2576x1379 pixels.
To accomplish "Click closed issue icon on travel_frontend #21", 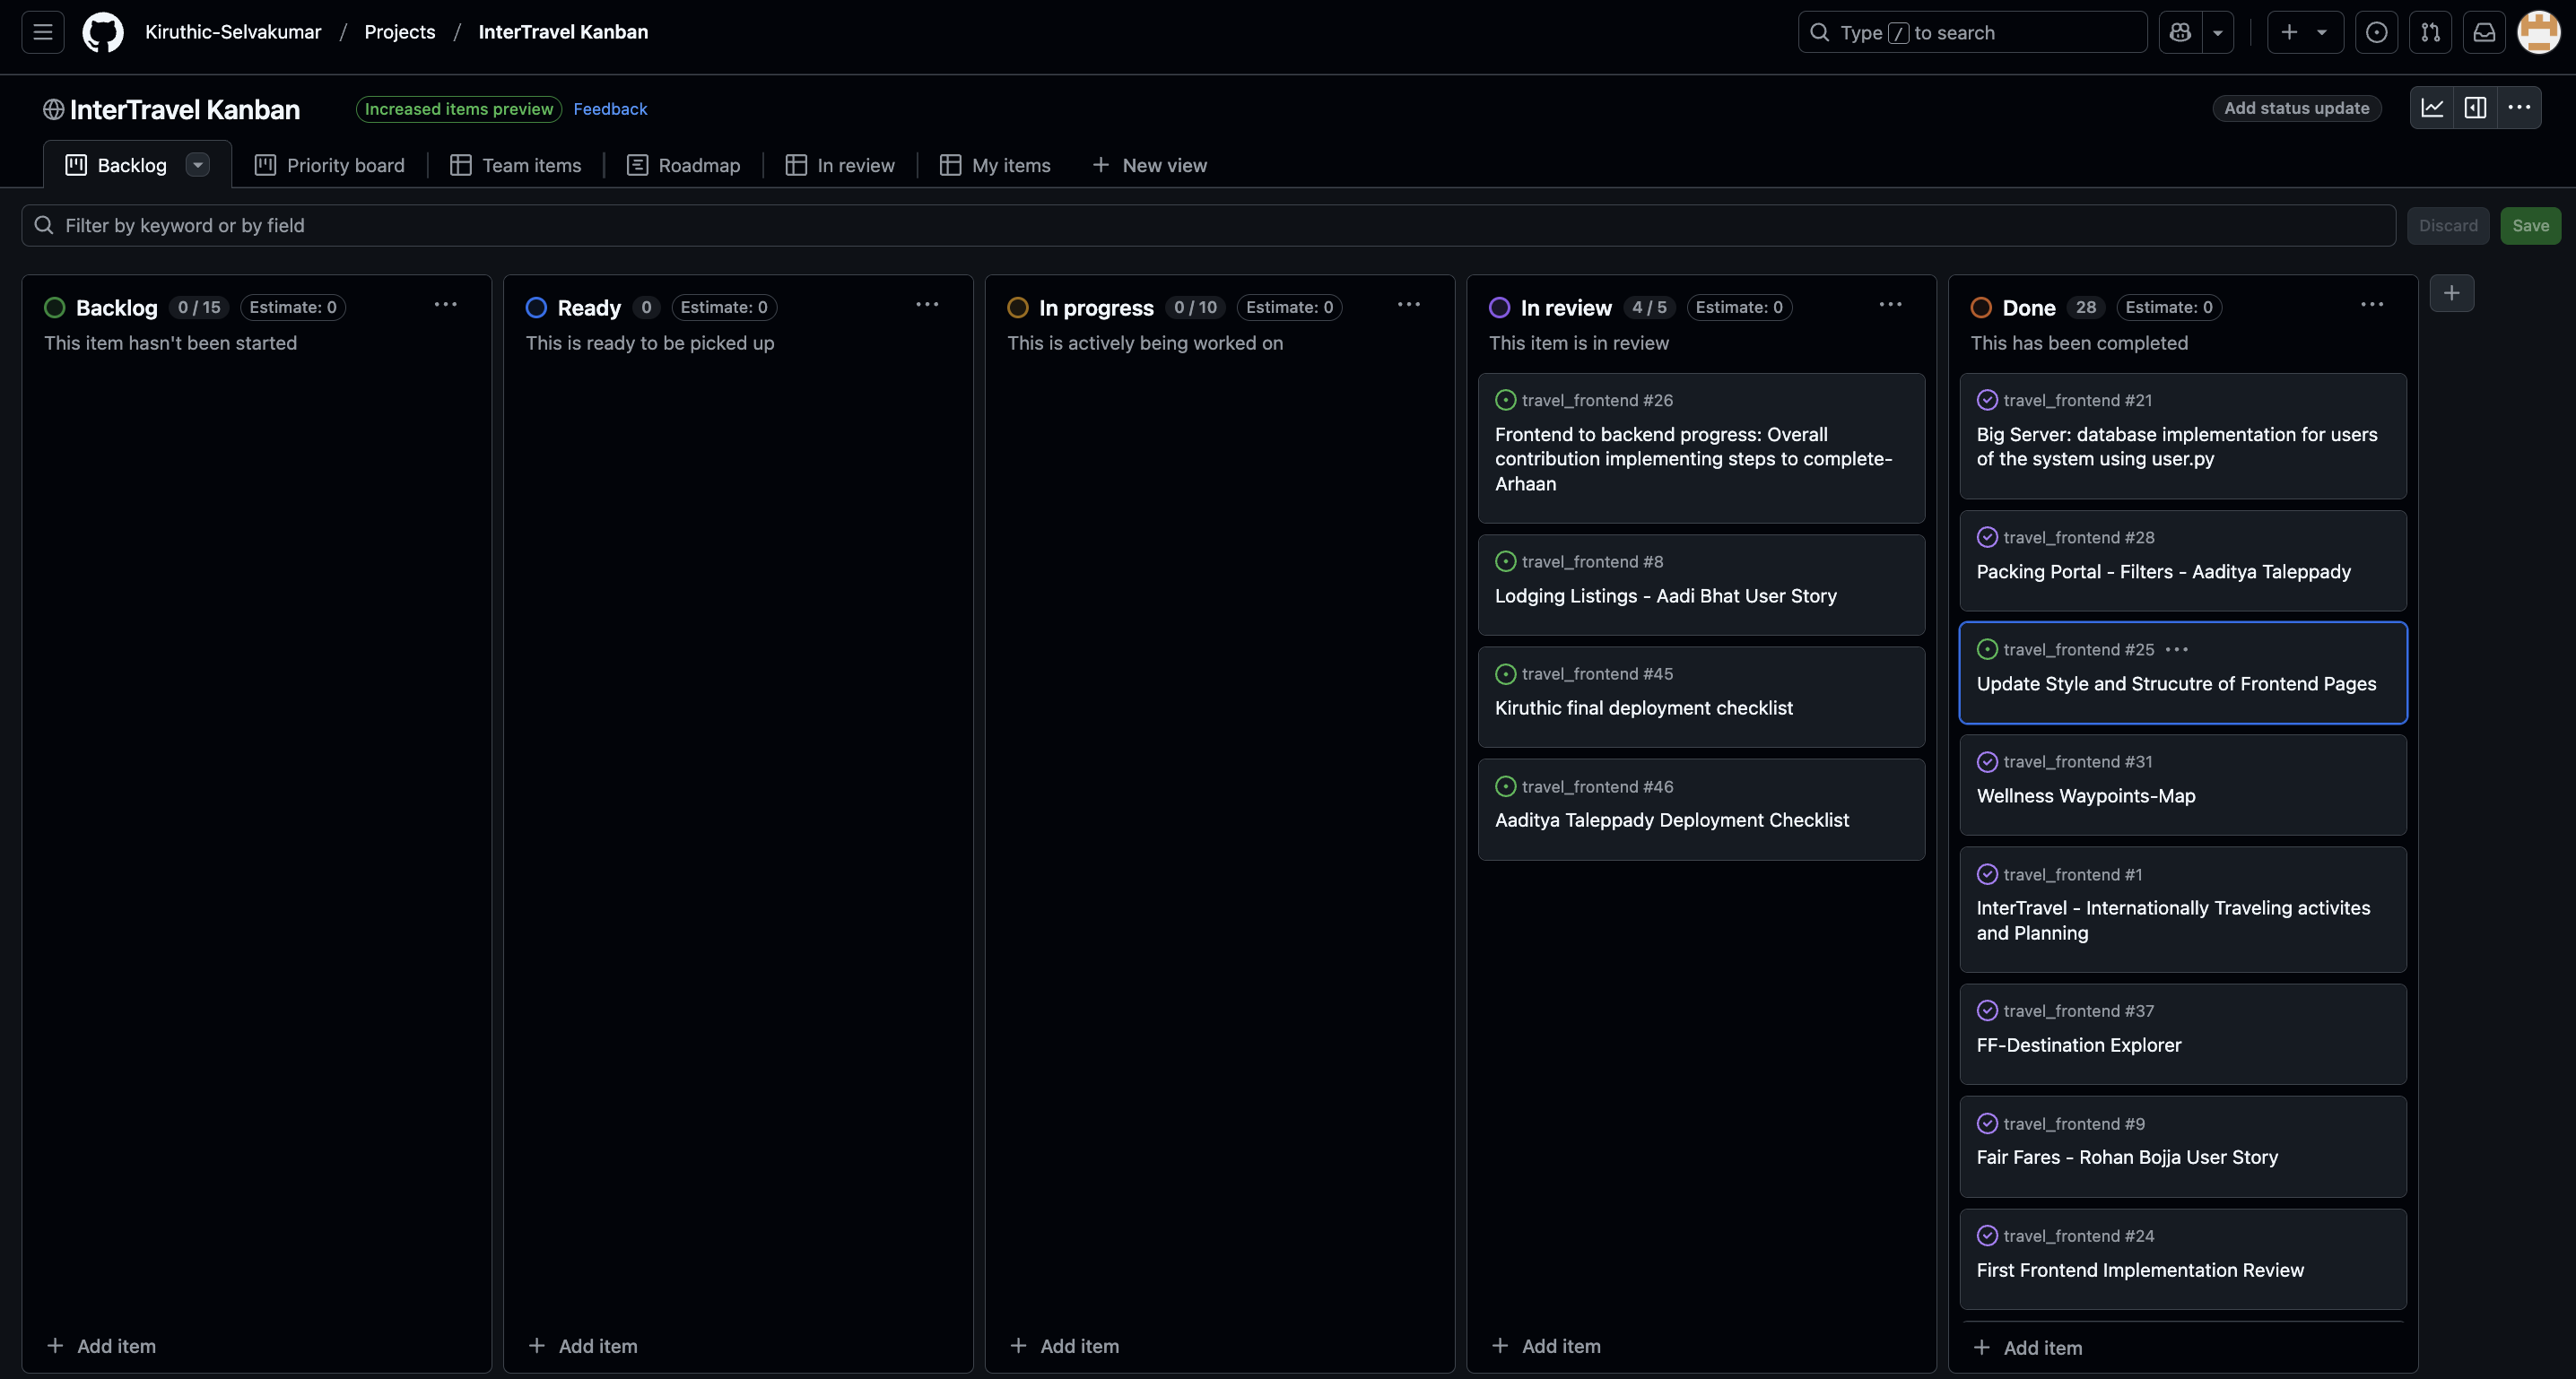I will (x=1987, y=400).
